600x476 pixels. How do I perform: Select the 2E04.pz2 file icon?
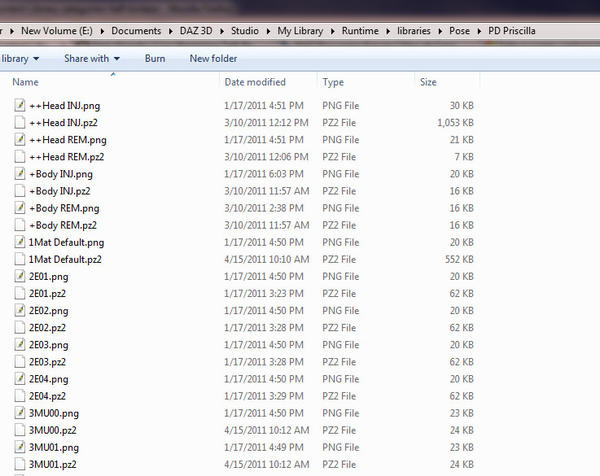click(20, 396)
